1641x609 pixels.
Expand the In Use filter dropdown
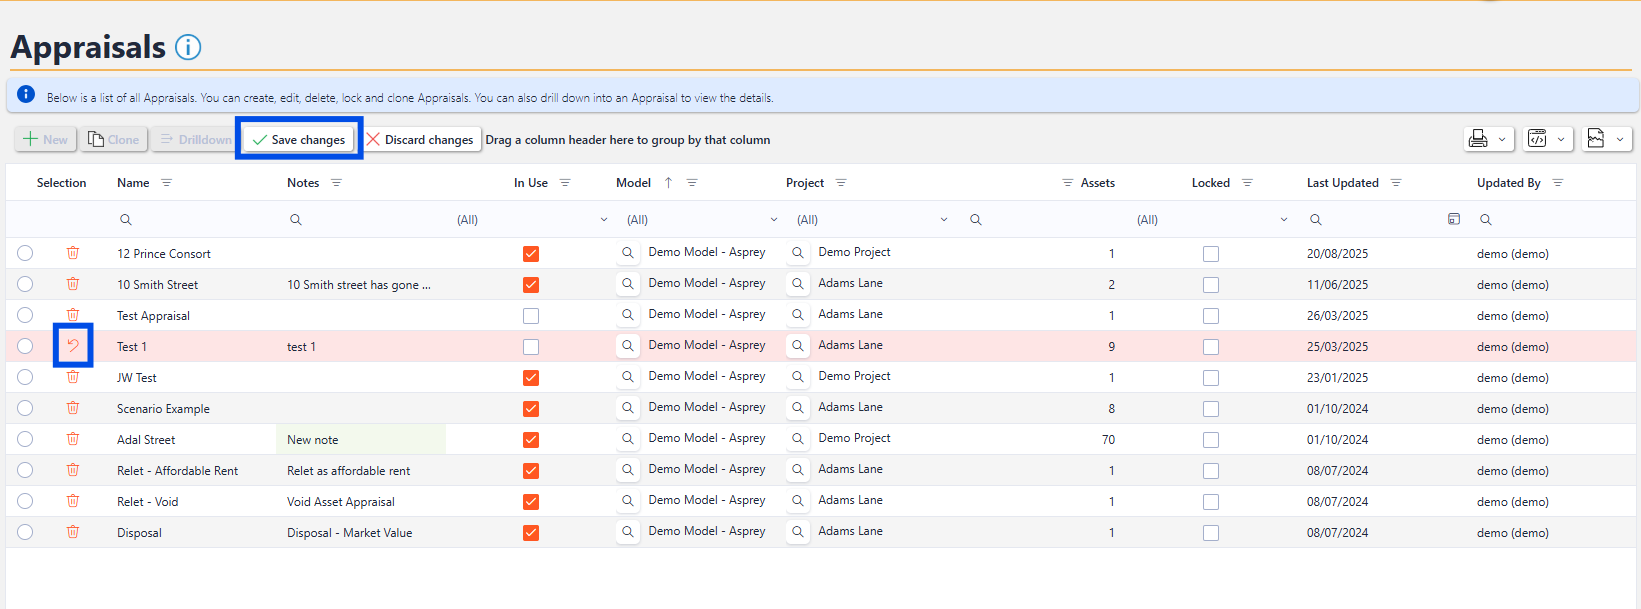(603, 220)
